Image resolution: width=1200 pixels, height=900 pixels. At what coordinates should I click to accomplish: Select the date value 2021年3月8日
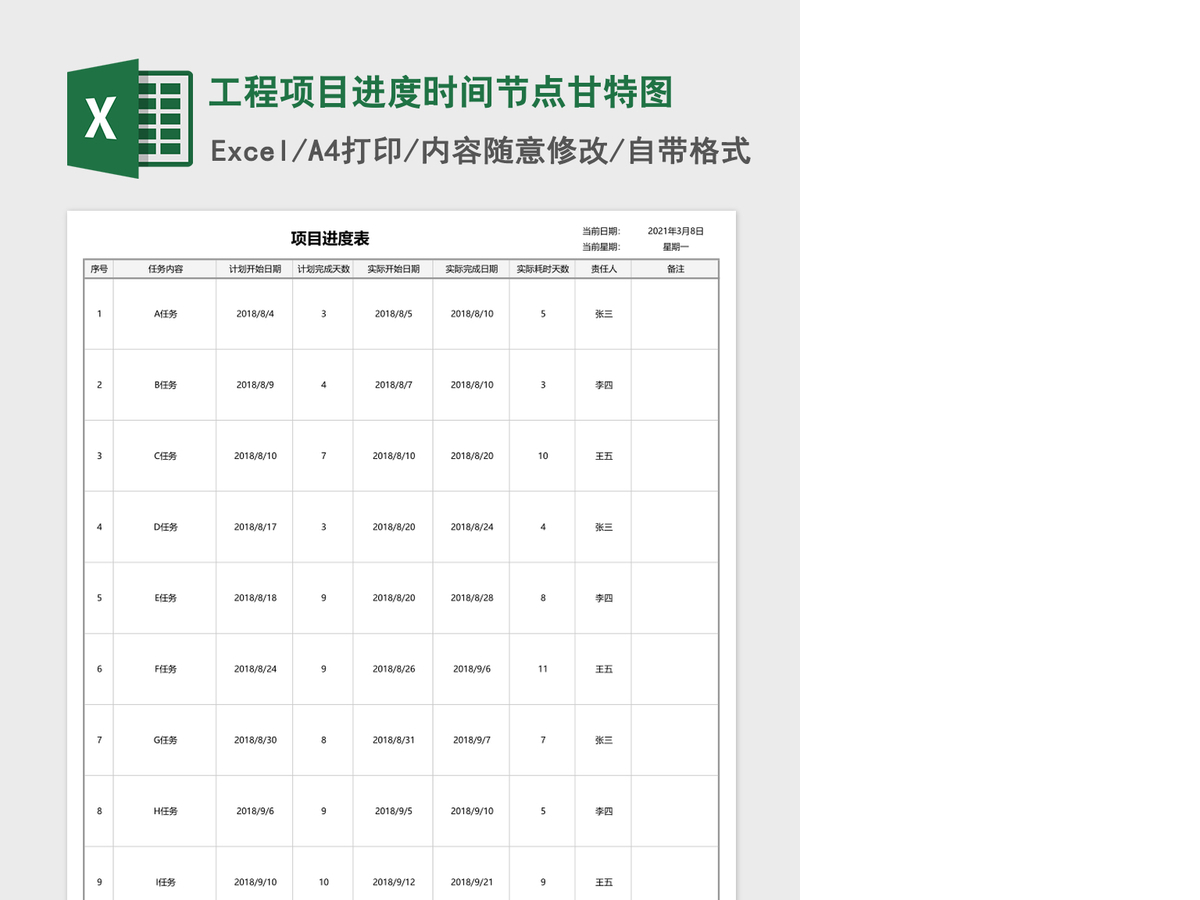(676, 231)
